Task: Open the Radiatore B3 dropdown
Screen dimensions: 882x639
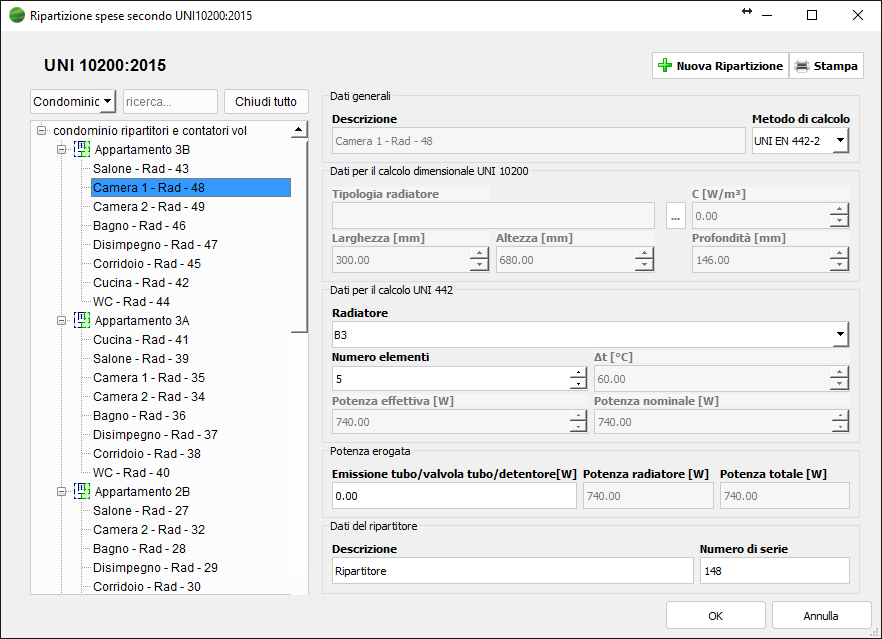Action: (840, 334)
